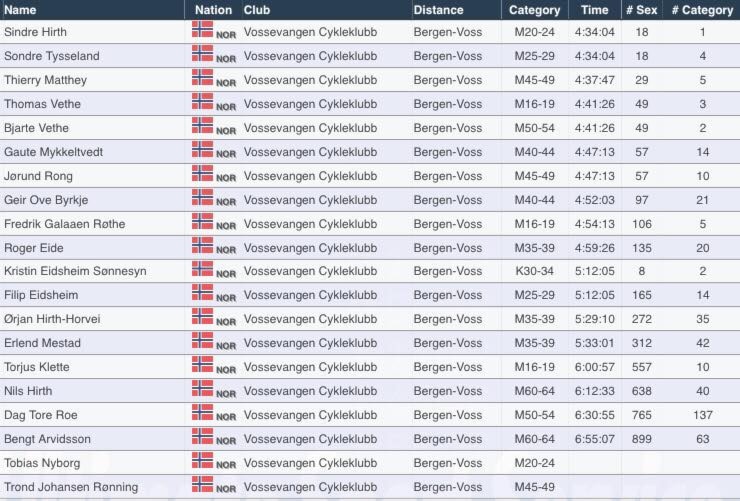Viewport: 740px width, 501px height.
Task: Select the name Bjarte Vethe
Action: [x=36, y=128]
